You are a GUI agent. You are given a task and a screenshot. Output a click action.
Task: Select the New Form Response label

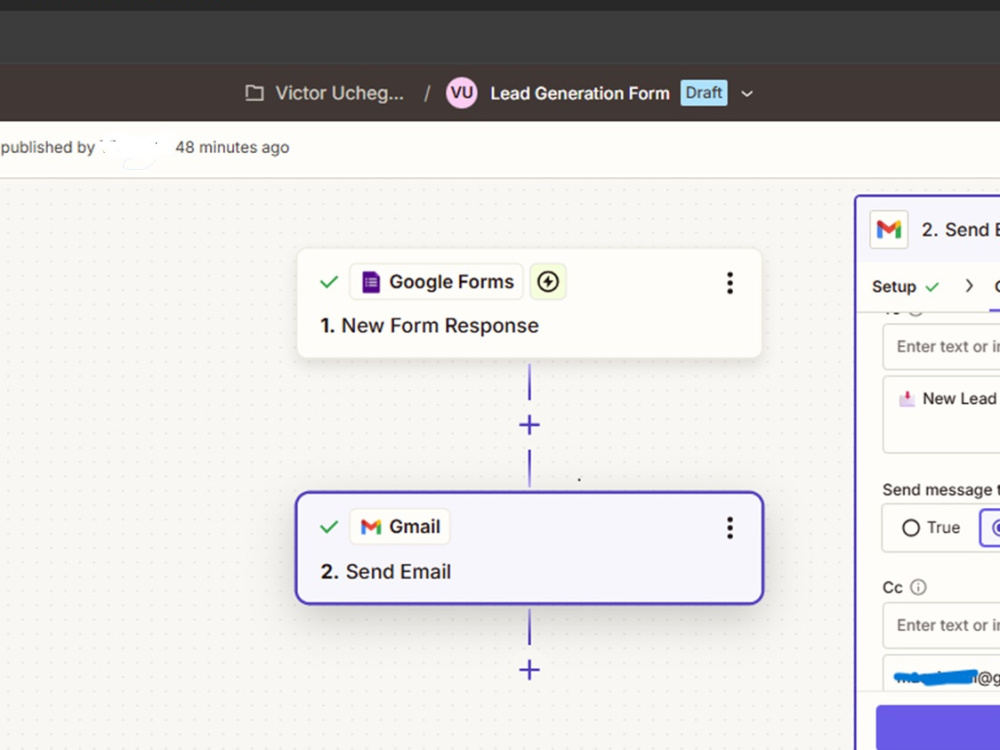[x=440, y=325]
